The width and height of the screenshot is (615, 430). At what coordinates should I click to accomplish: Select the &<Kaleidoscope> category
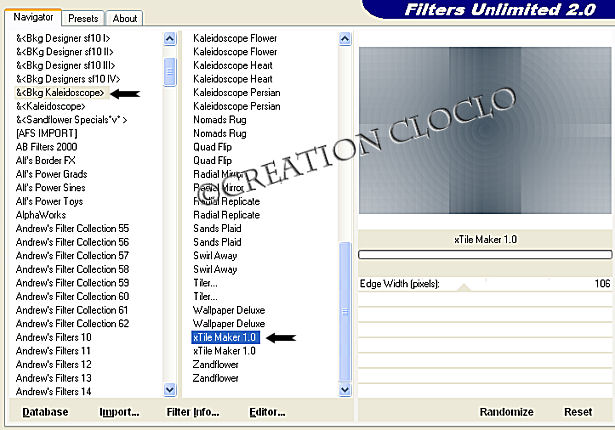pos(51,106)
